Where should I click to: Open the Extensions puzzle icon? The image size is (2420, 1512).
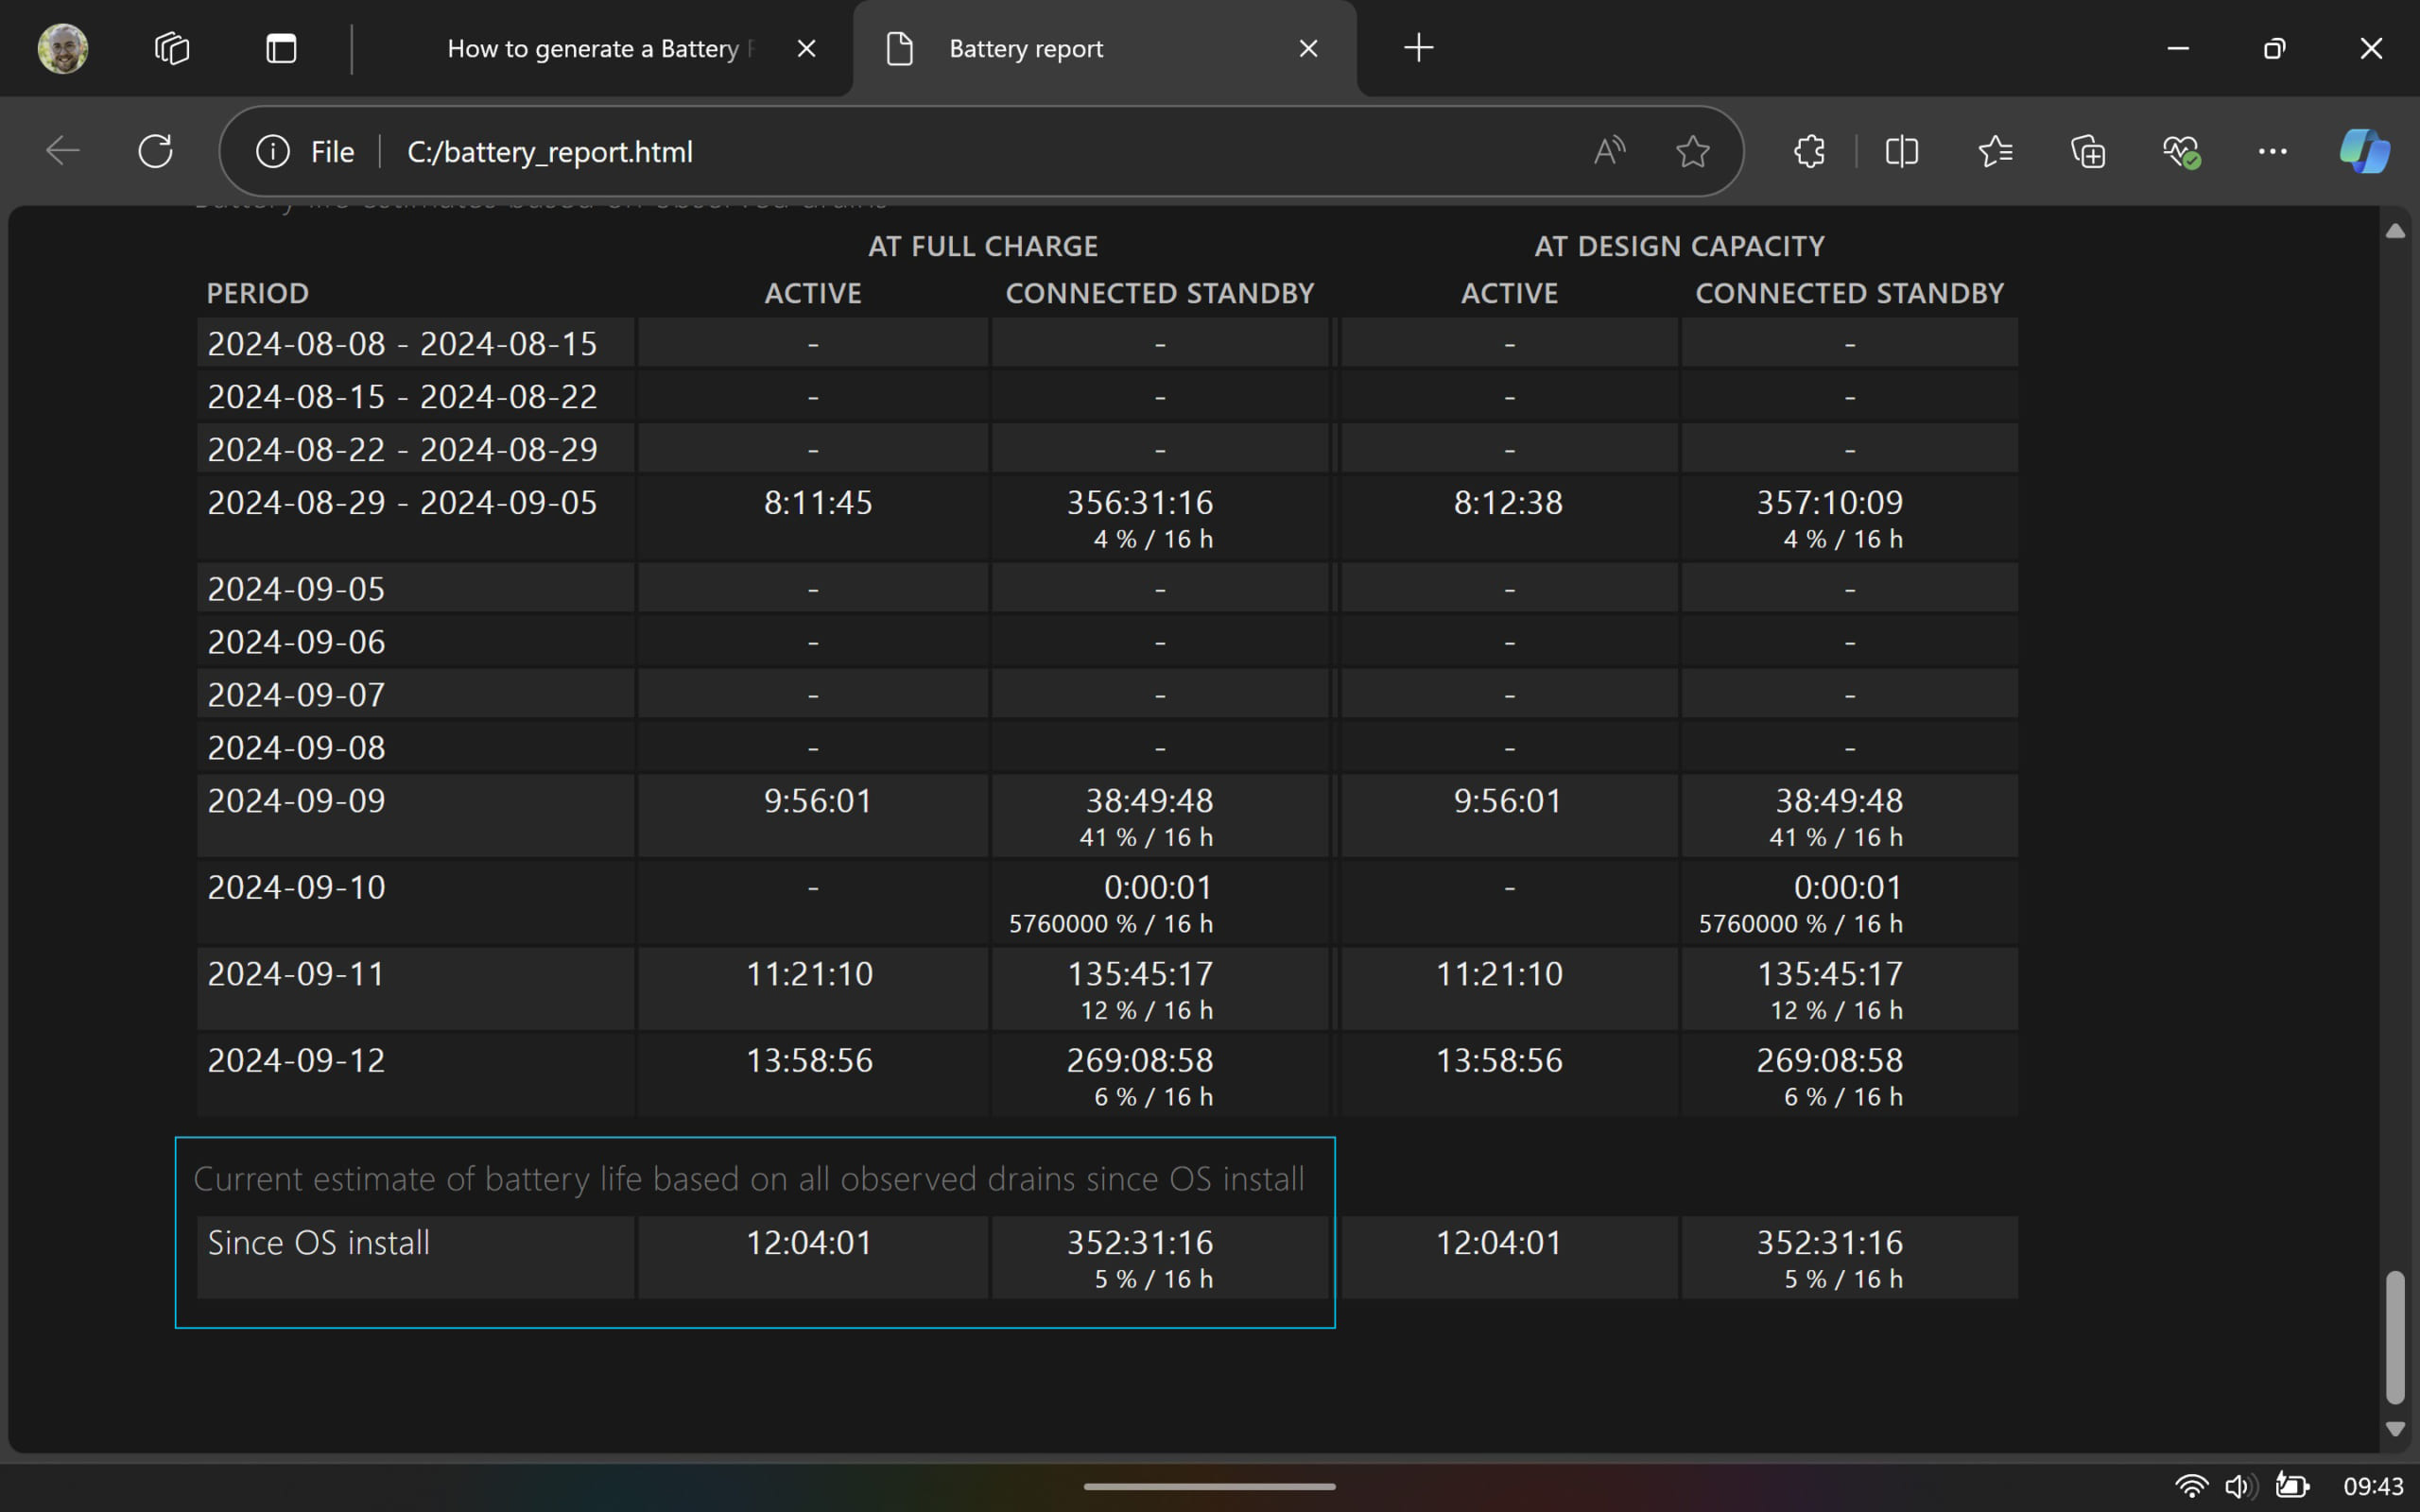(1809, 151)
